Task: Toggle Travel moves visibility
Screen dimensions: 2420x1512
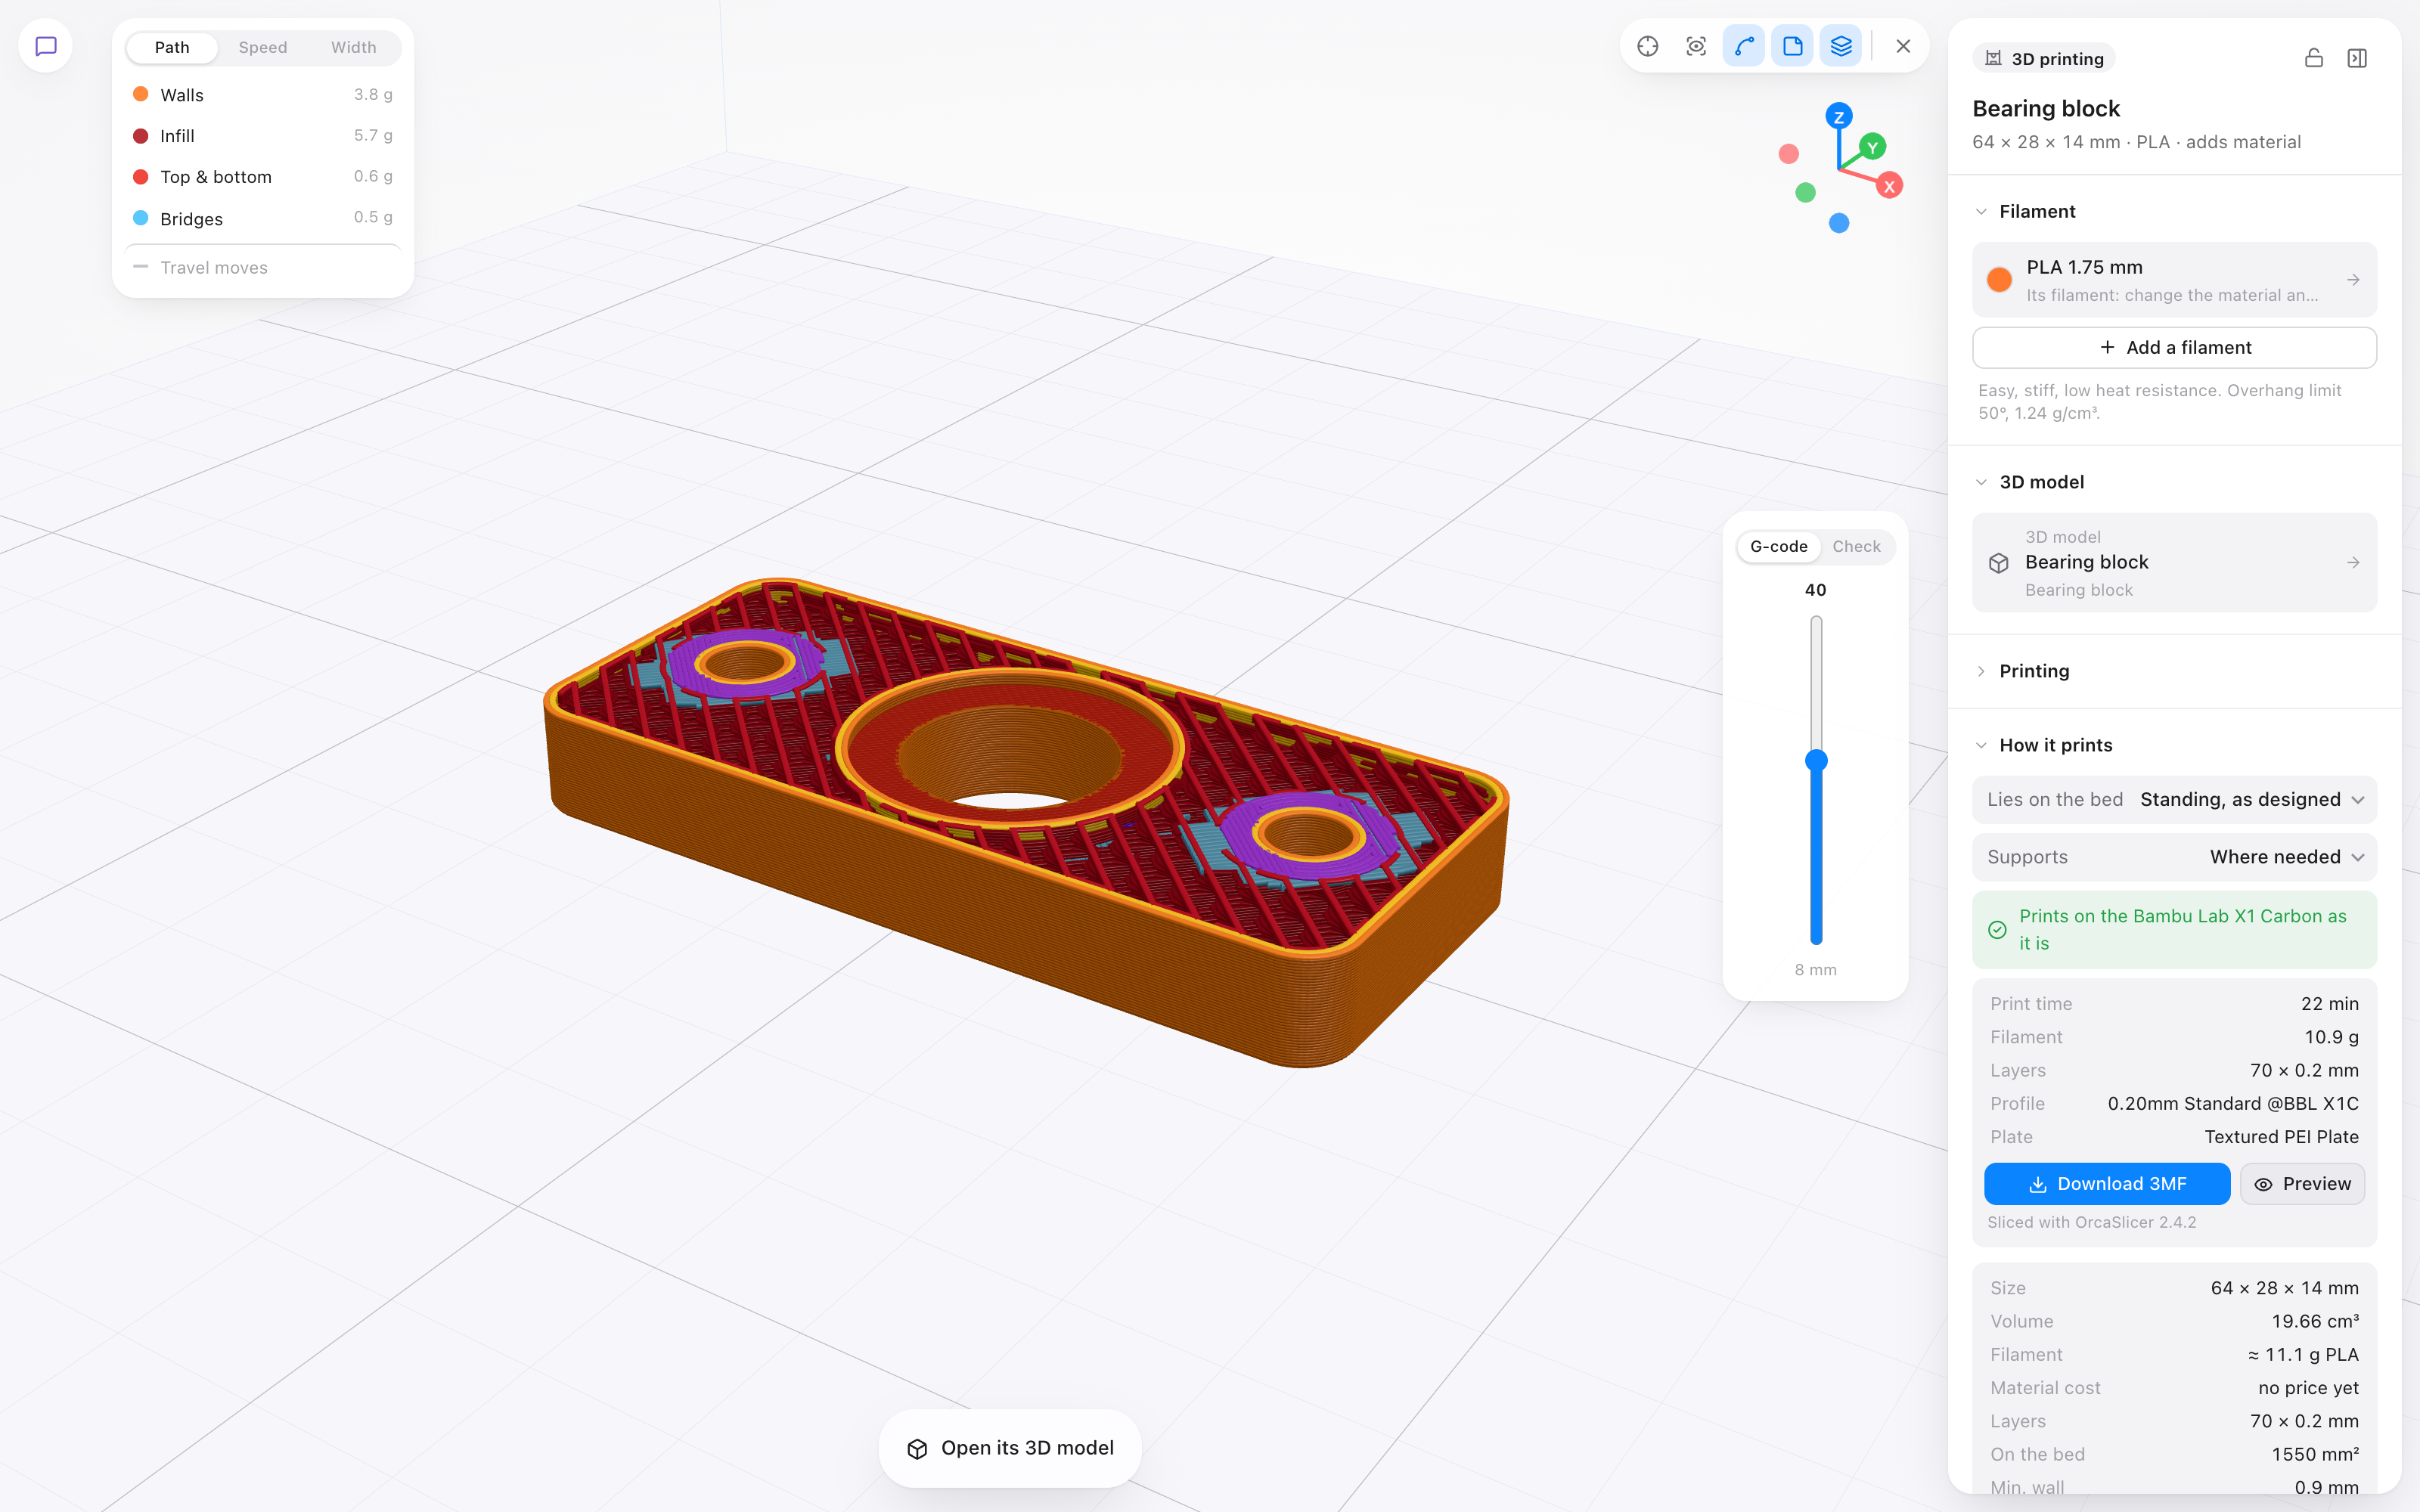Action: [x=263, y=268]
